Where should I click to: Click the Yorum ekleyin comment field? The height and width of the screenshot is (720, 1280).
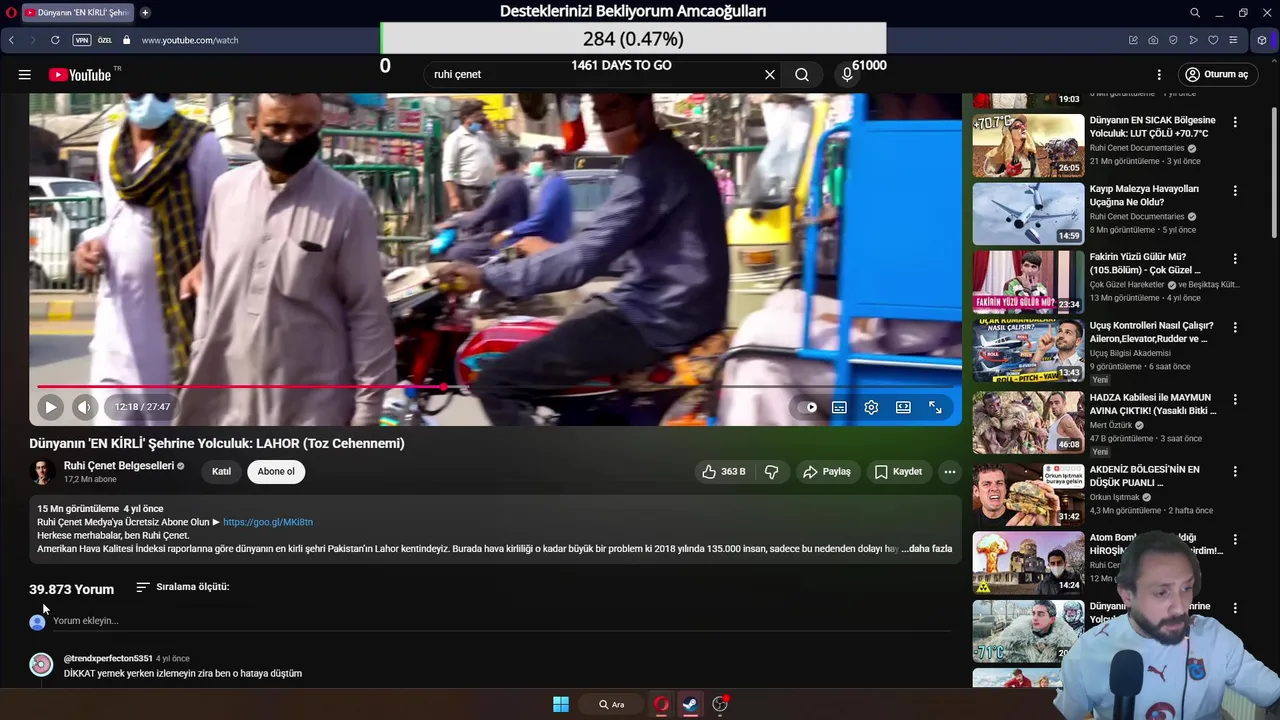[500, 621]
